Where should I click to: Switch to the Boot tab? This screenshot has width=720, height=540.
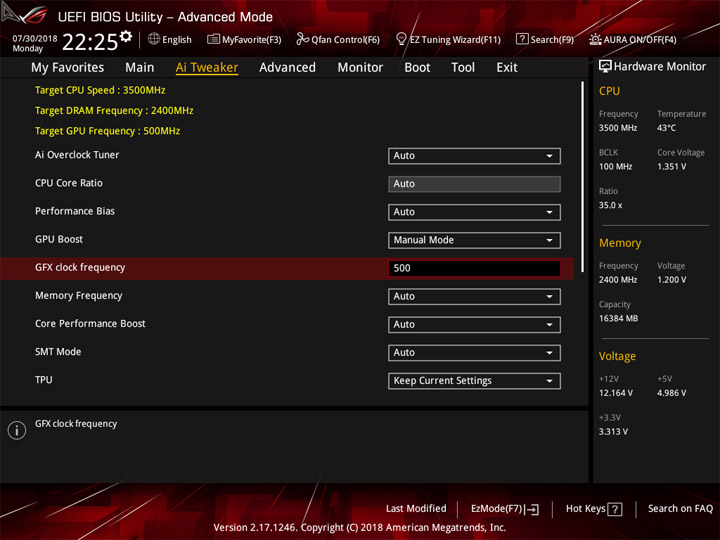click(x=417, y=68)
